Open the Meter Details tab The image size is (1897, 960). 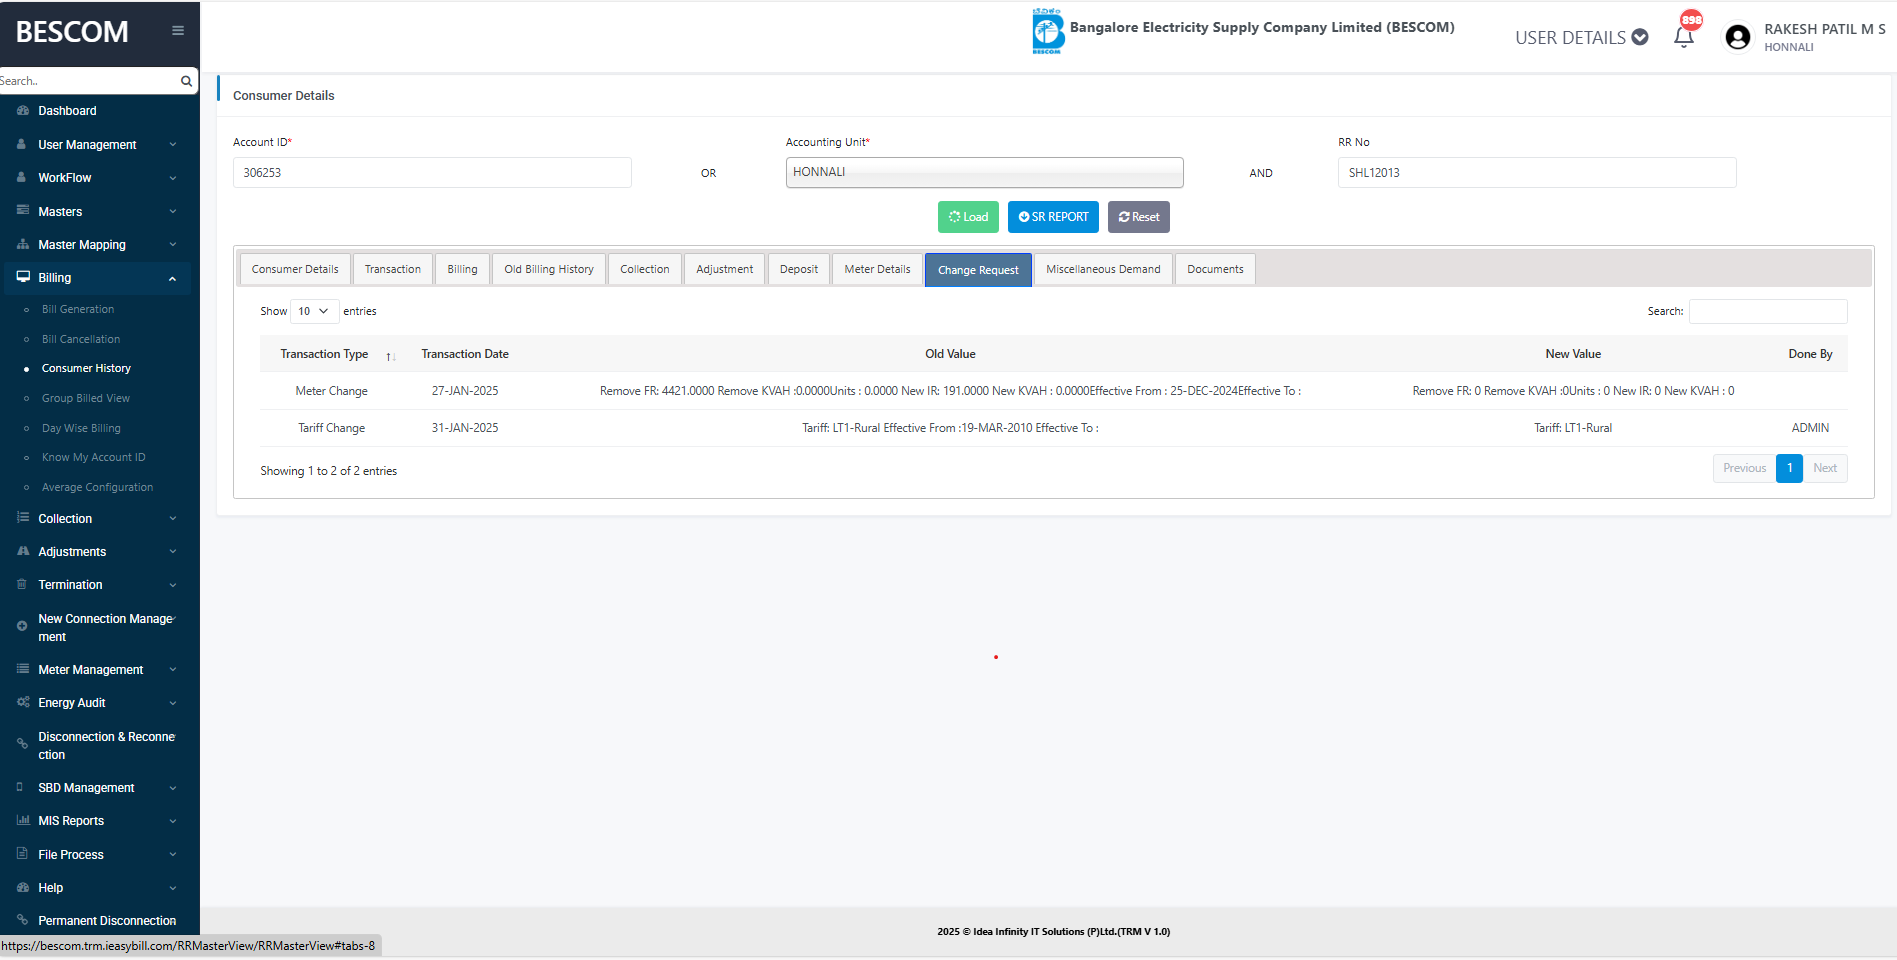click(x=877, y=269)
